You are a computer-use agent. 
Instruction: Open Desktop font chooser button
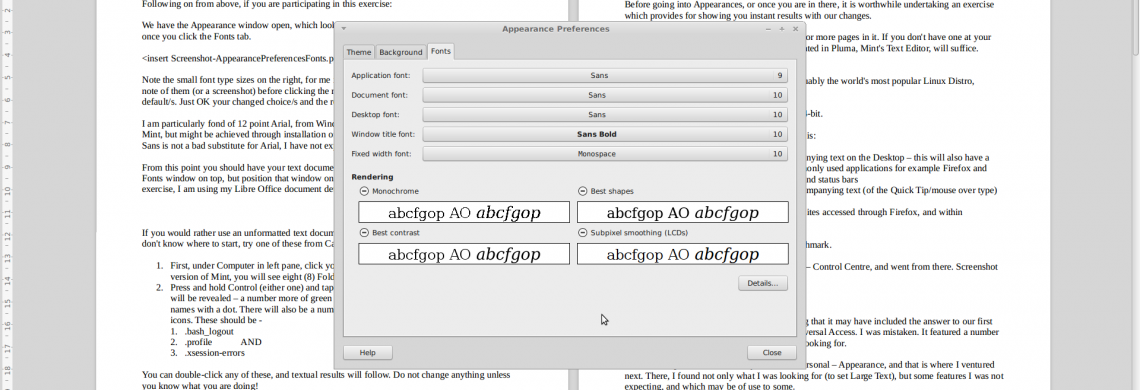pyautogui.click(x=605, y=115)
